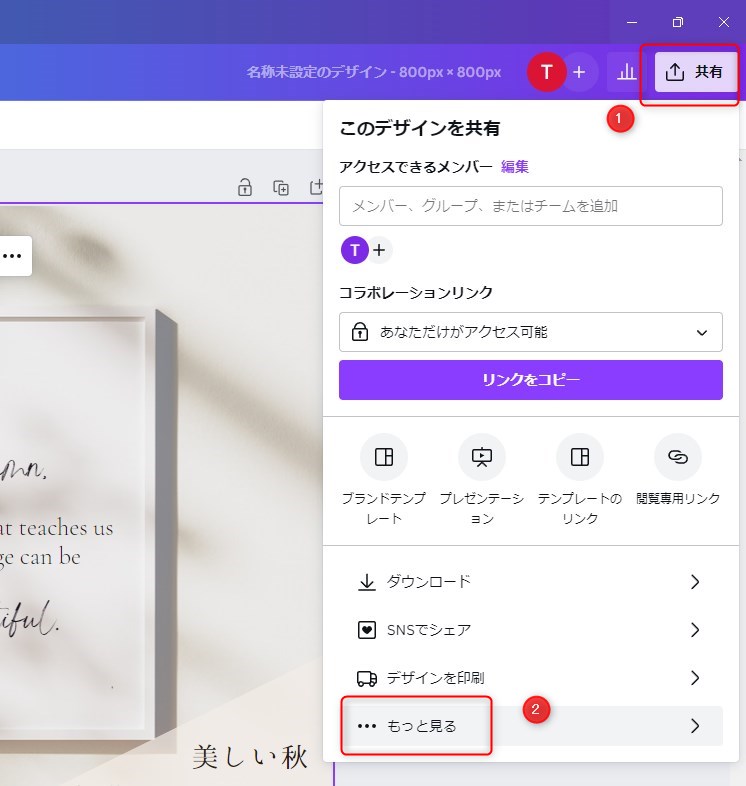Click the plus icon beside the top avatar
Screen dimensions: 746x786
[579, 72]
